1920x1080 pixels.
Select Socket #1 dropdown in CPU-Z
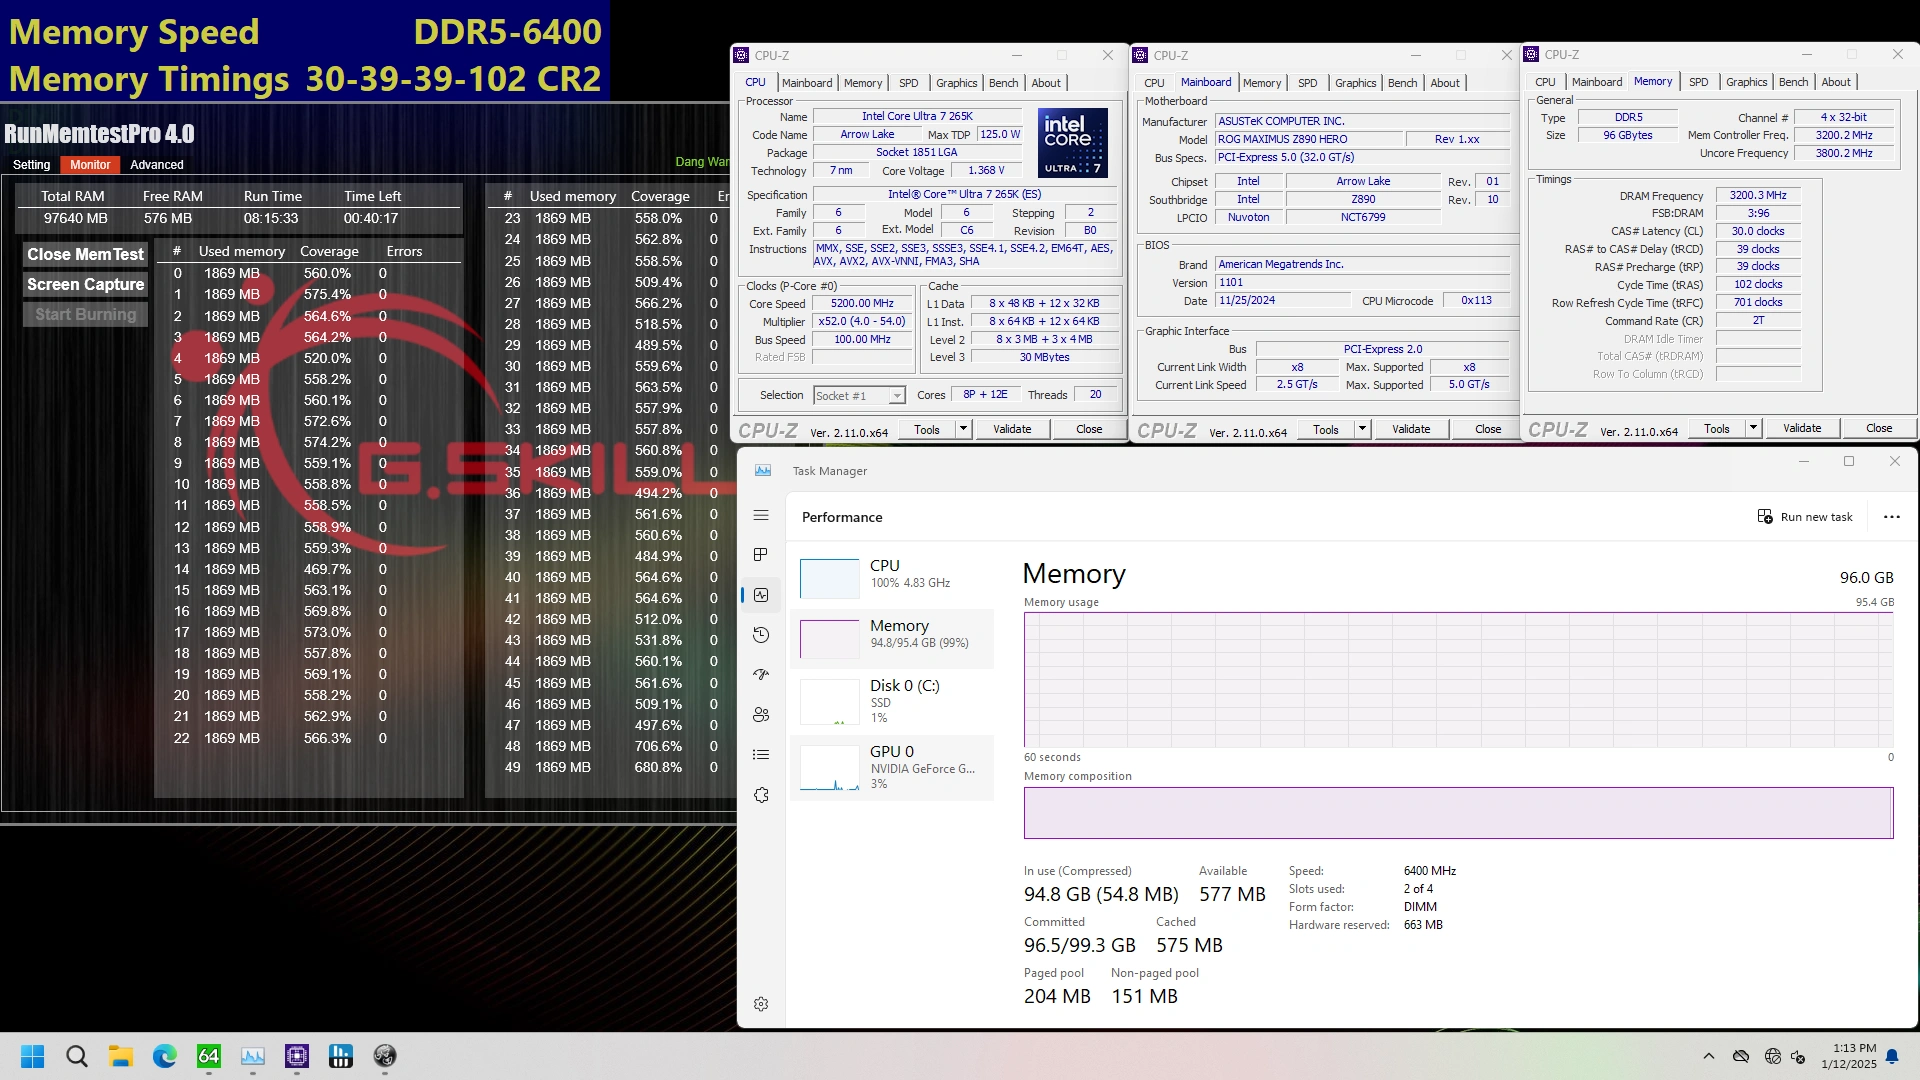point(856,394)
